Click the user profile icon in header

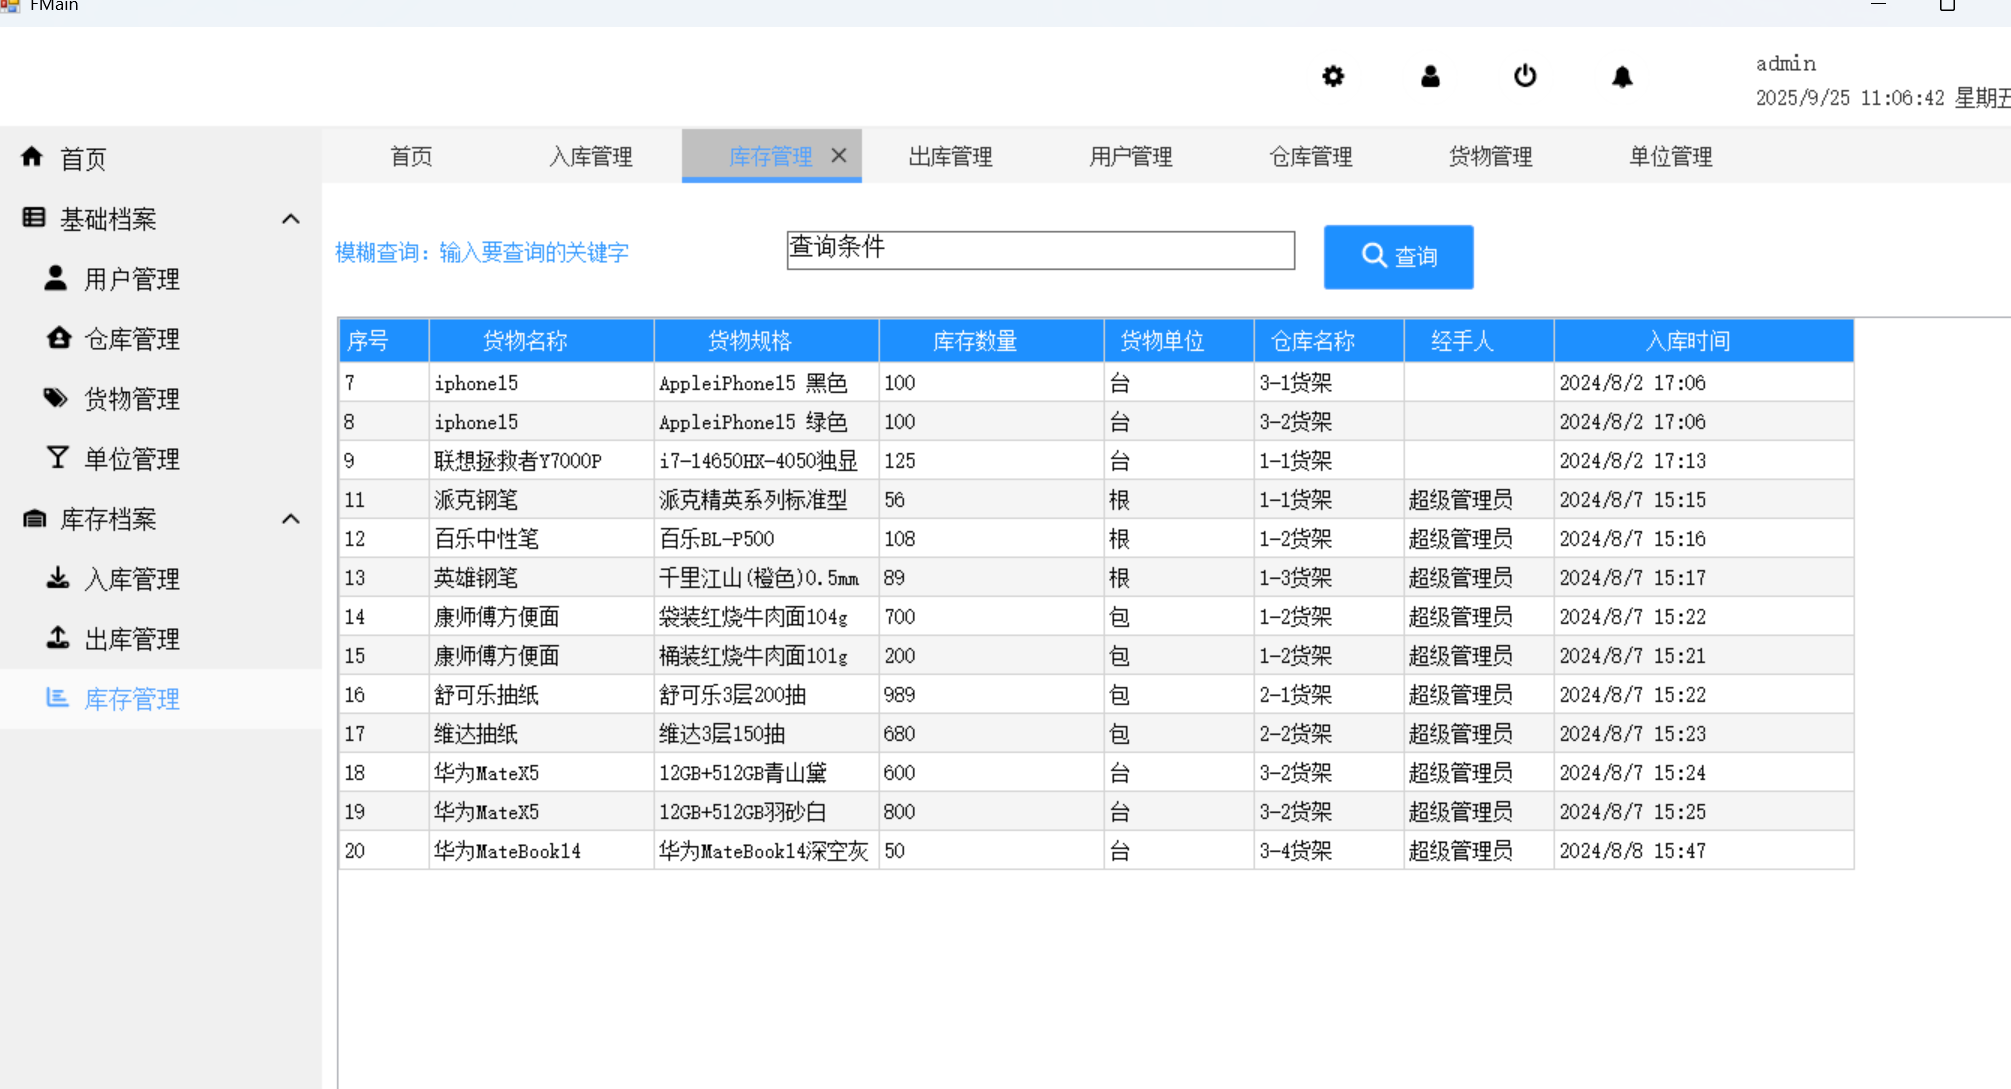click(1430, 76)
